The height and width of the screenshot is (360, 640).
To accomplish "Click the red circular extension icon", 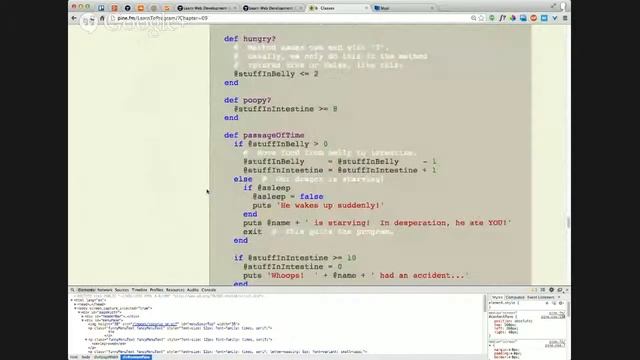I will [533, 18].
